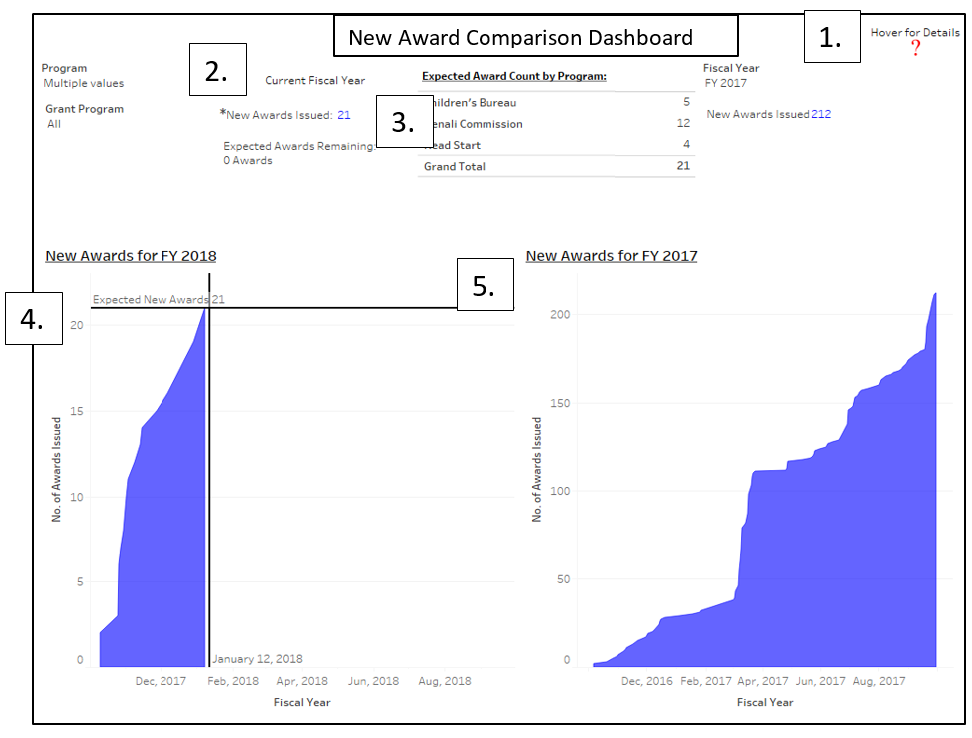Open the Grant Program filter set to All
Screen dimensions: 972x738
coord(54,124)
